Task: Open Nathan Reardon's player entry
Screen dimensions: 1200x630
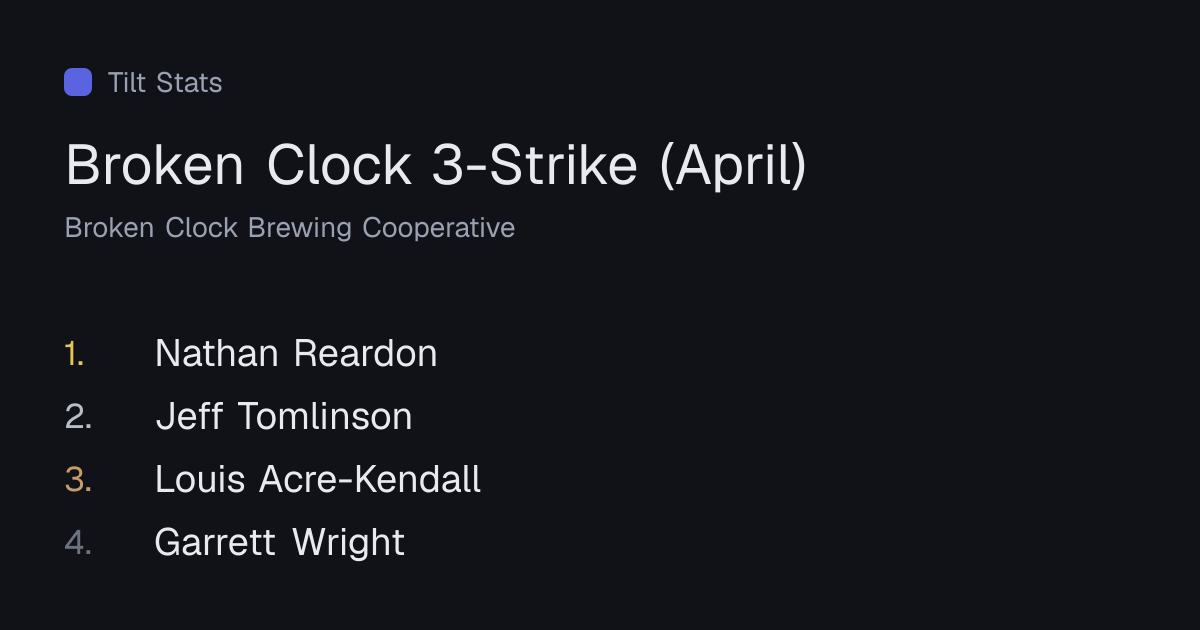Action: (x=296, y=354)
